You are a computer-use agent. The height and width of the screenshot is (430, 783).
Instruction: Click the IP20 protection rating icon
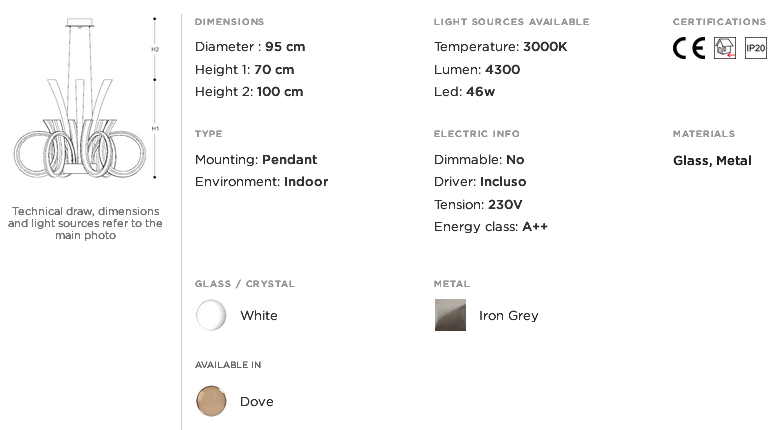756,48
